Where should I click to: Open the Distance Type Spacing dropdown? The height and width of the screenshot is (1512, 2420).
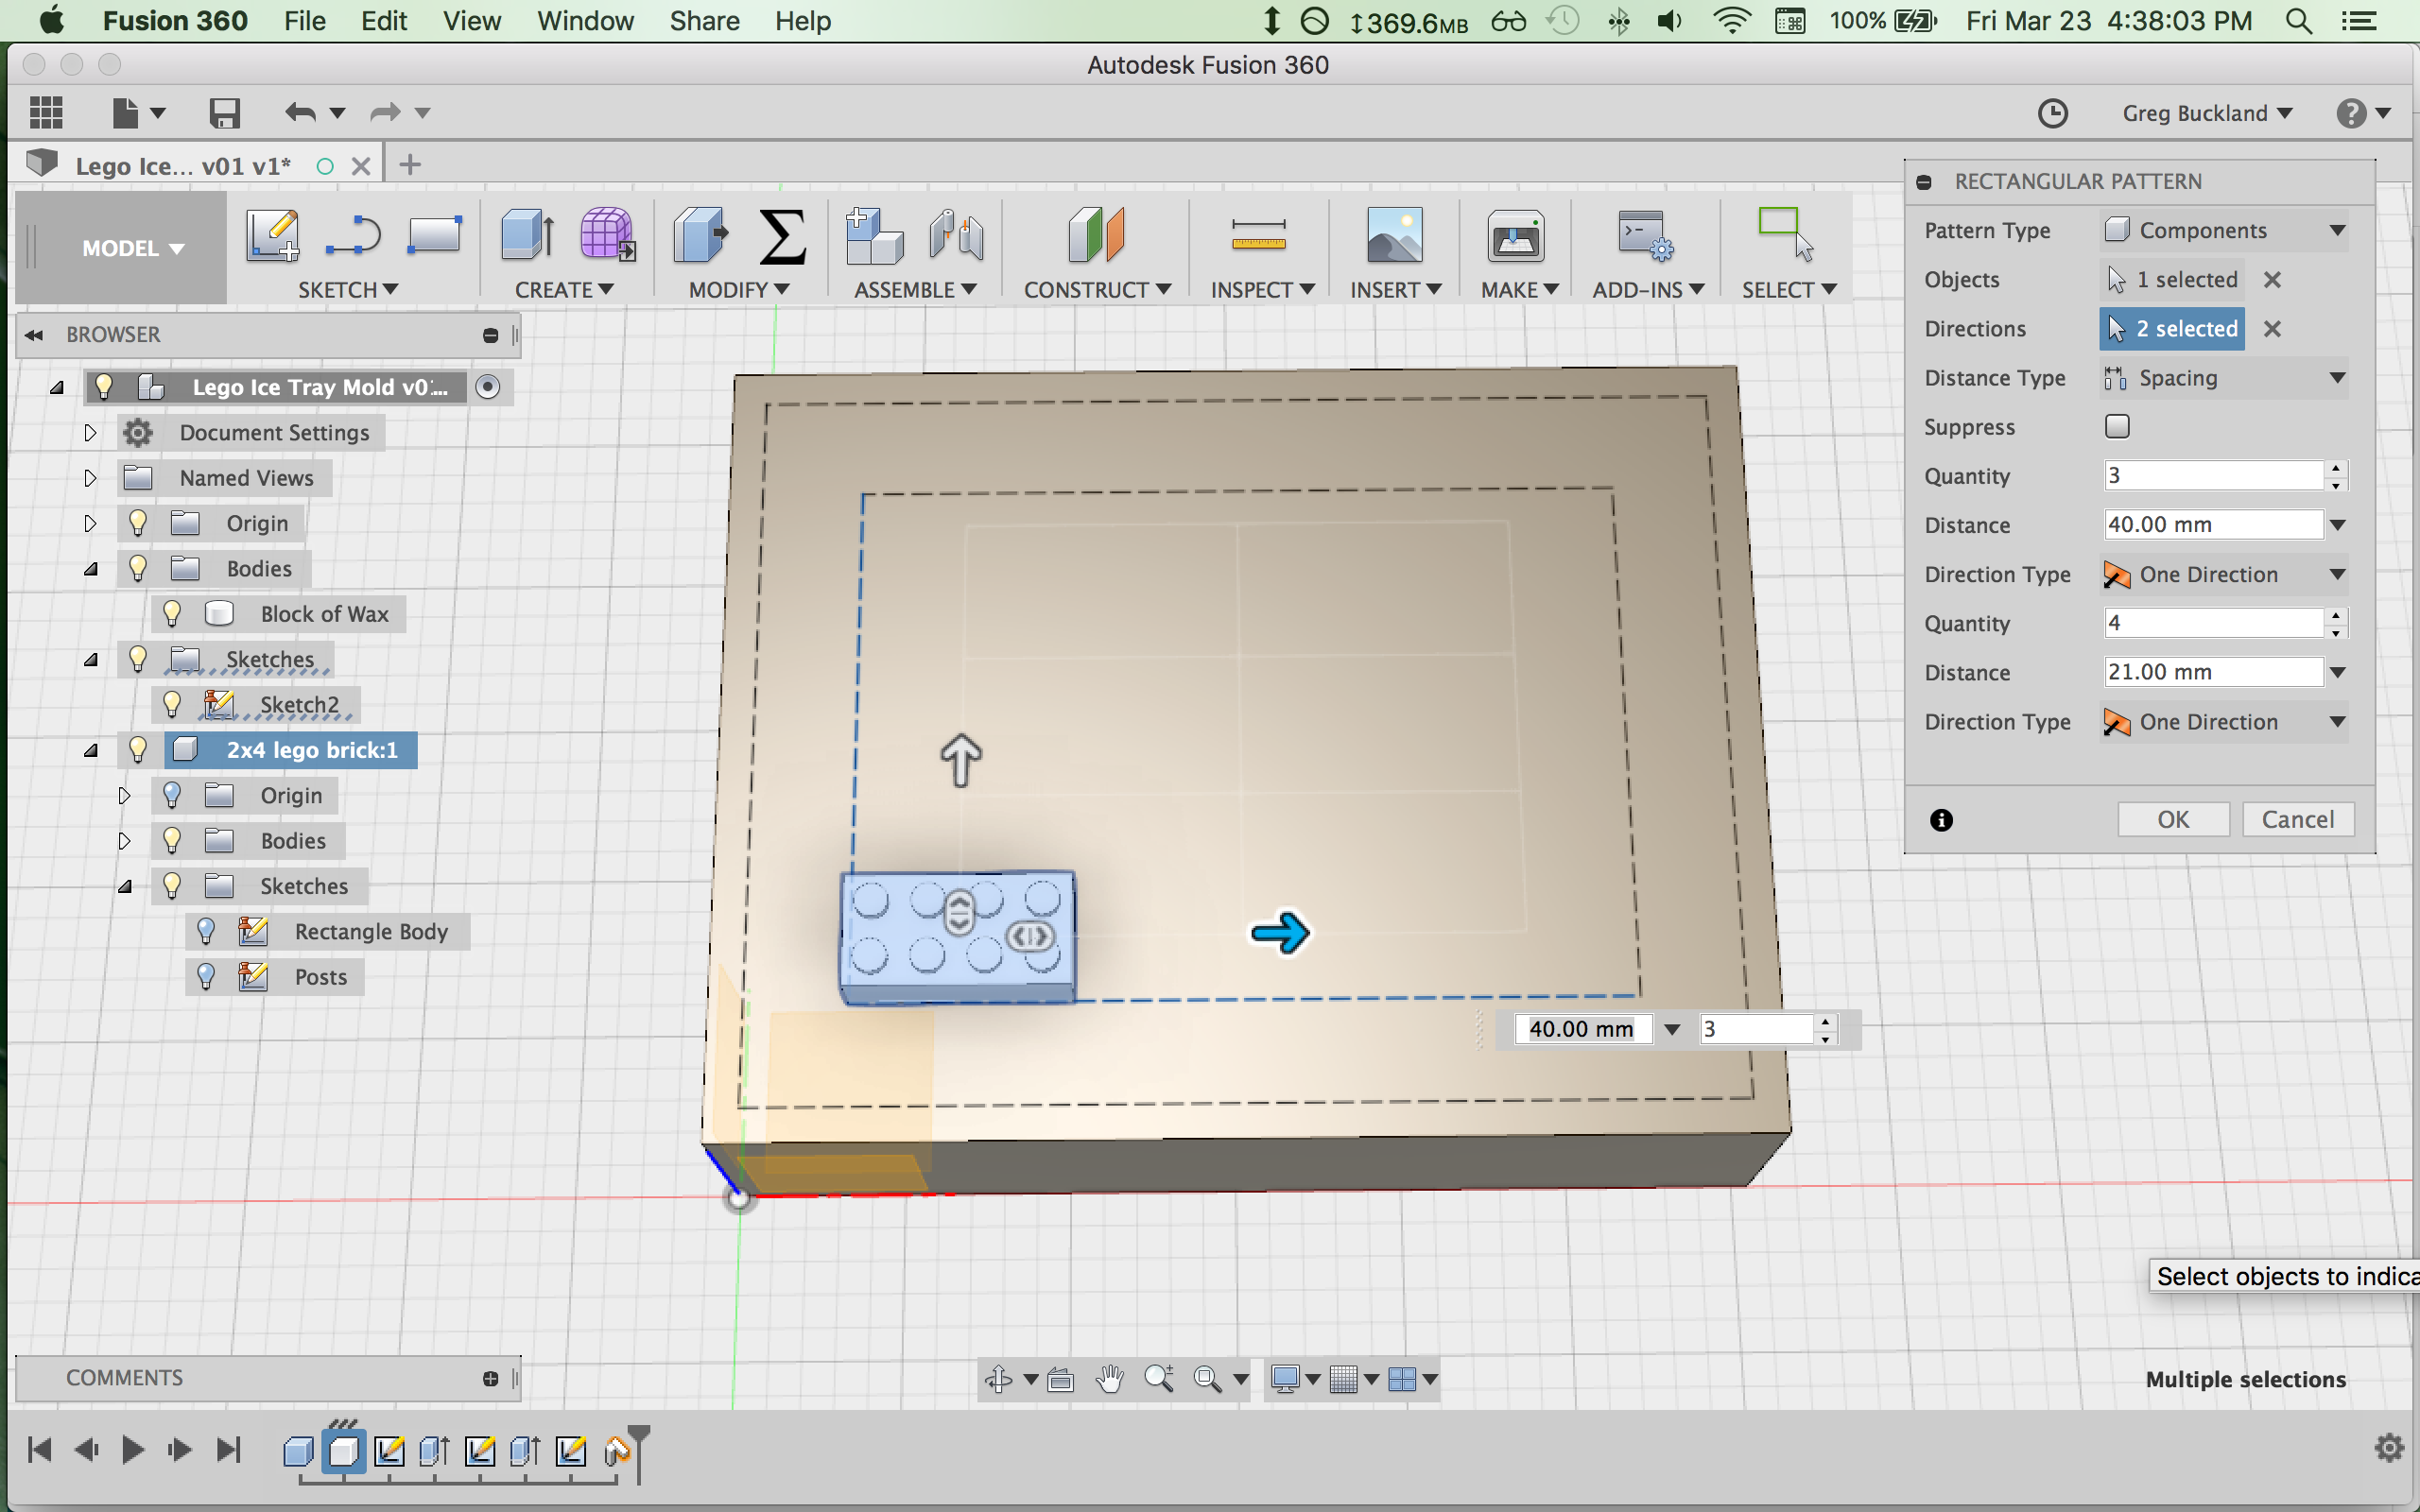click(2224, 378)
